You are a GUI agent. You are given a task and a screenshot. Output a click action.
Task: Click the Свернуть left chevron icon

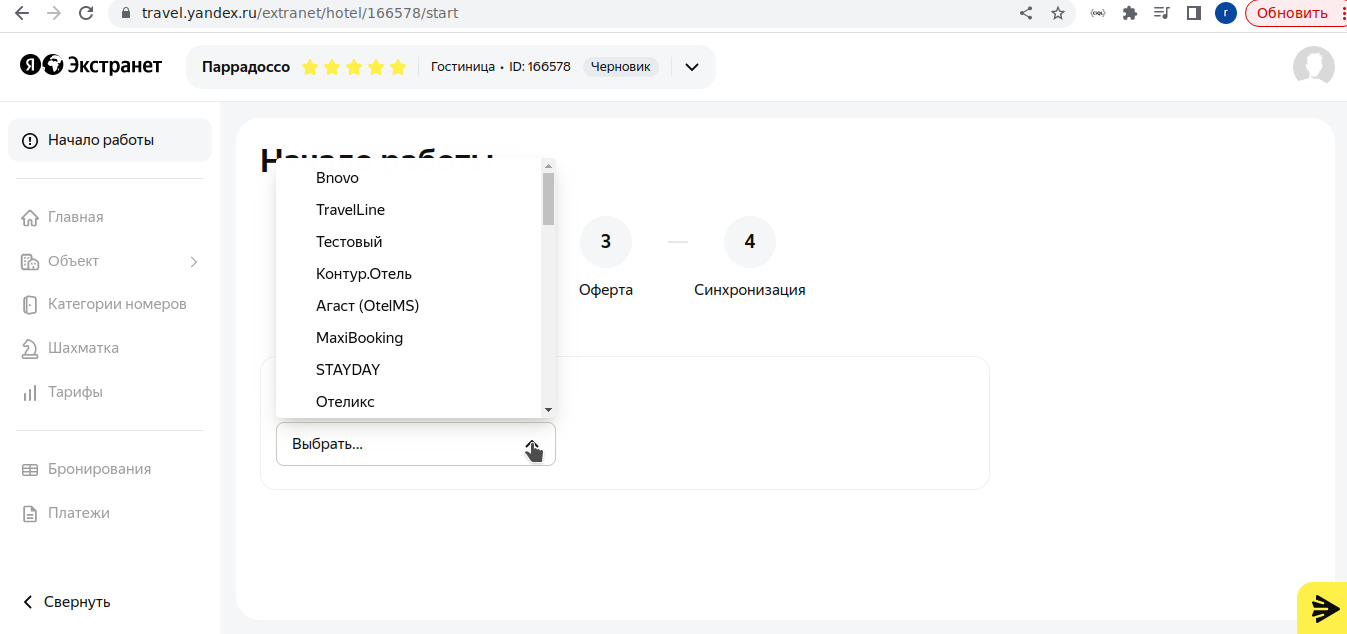(x=28, y=602)
